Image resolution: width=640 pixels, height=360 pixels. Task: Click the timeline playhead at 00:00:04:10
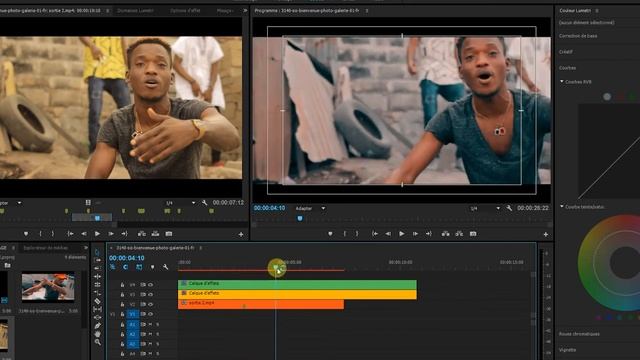(276, 268)
